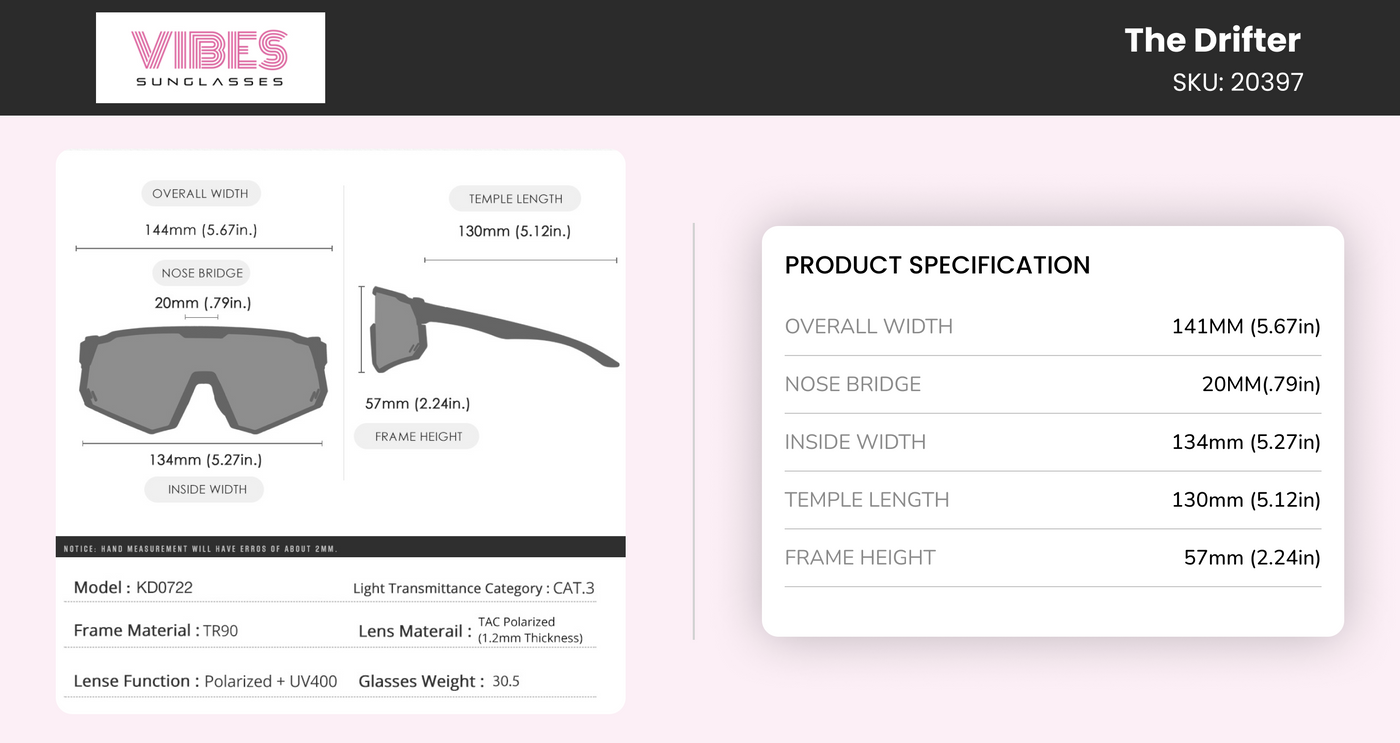Click the front-view sunglasses image
Screen dimensions: 1400x743
pyautogui.click(x=203, y=379)
